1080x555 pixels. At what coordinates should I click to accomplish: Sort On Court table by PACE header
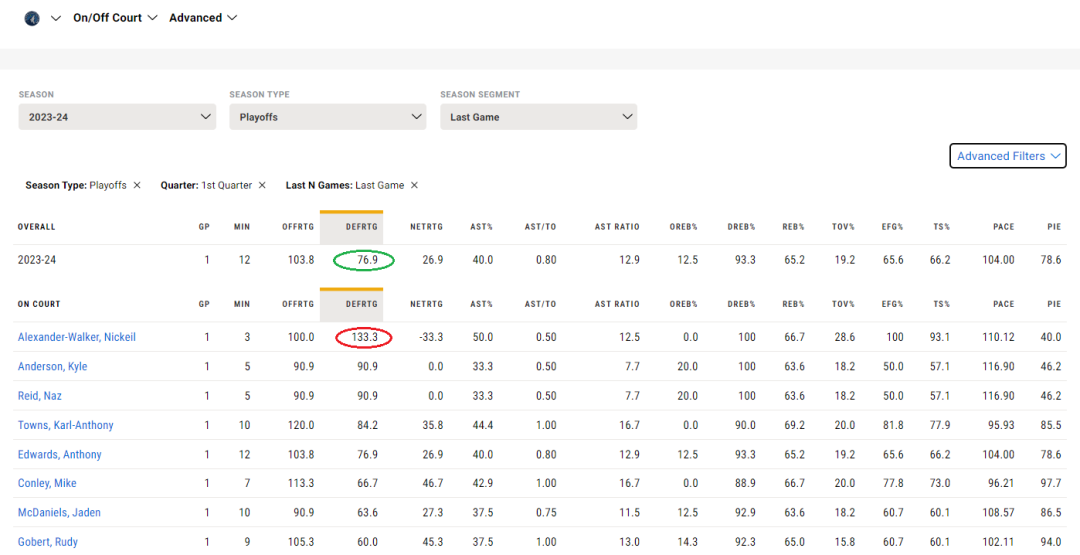pos(1004,304)
